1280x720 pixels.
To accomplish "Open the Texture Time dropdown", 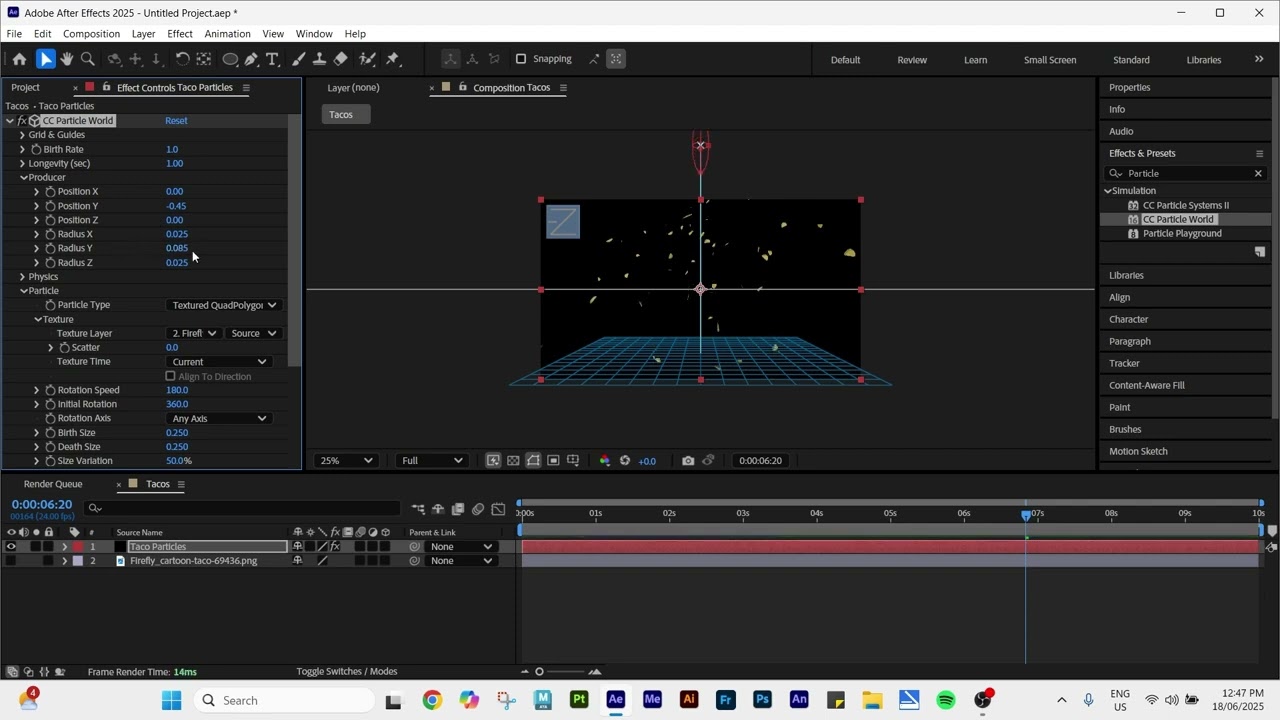I will (219, 362).
